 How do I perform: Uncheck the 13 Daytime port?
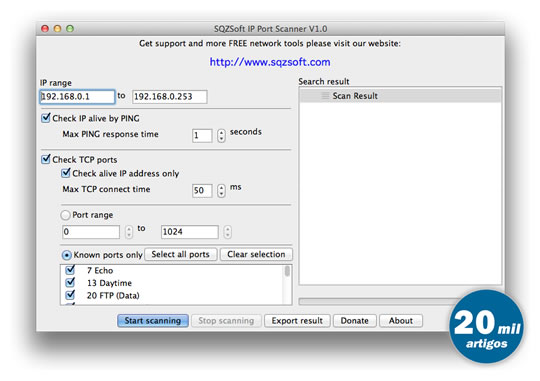[70, 283]
